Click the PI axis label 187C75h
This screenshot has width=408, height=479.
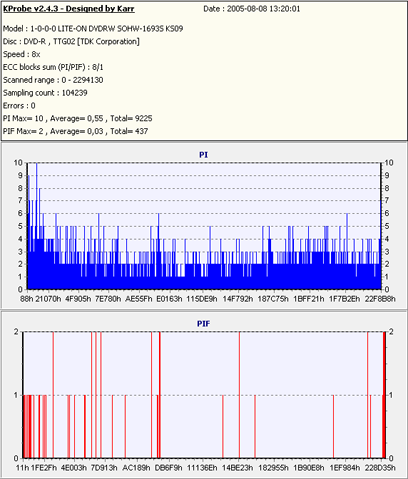pos(273,299)
